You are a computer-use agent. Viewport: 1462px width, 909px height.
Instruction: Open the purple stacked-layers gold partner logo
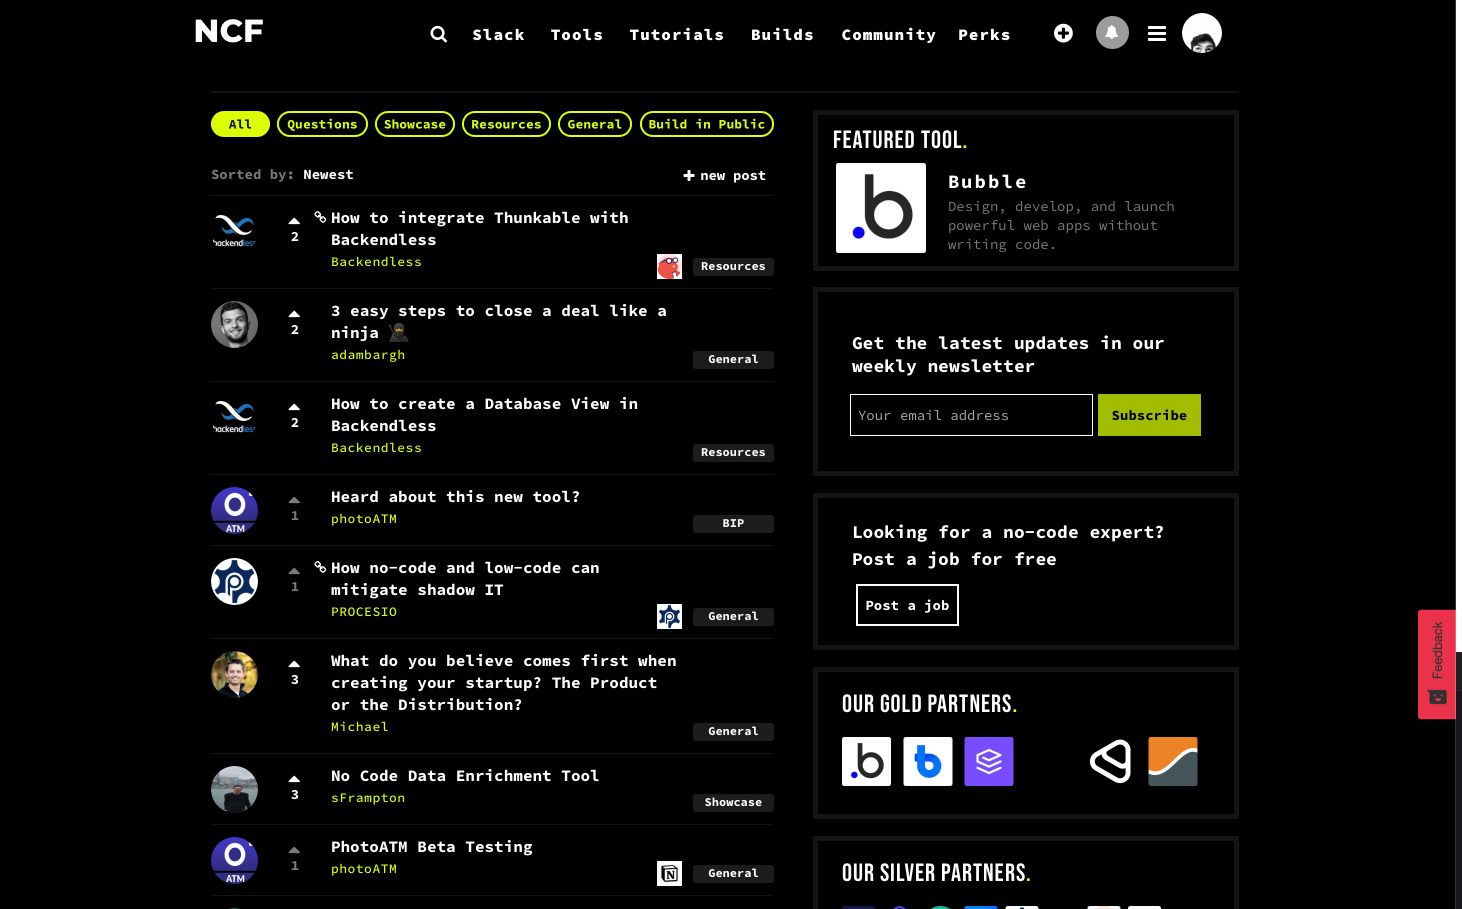click(x=989, y=761)
